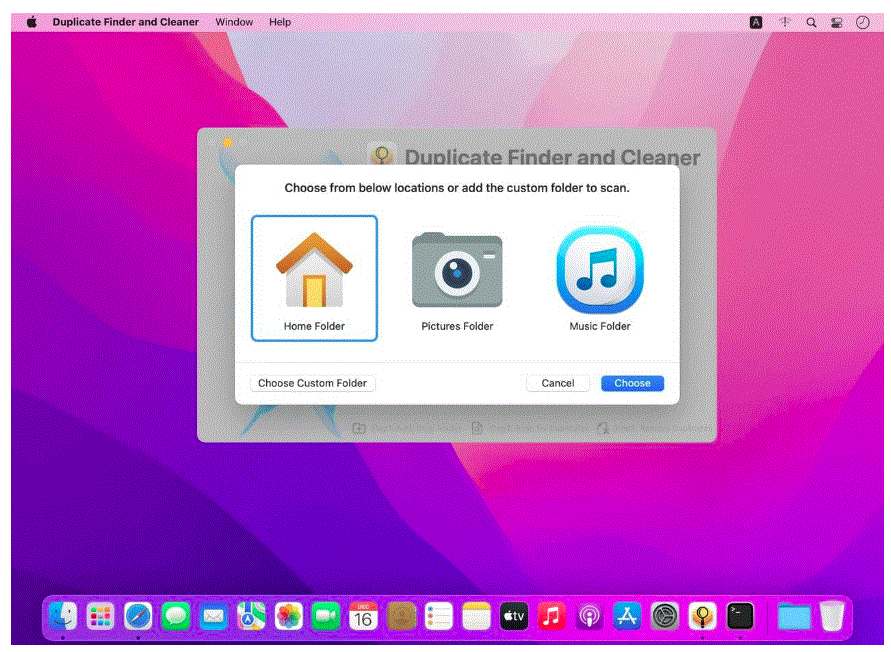Select the Pictures Folder camera icon
Screen dimensions: 891x652
pos(457,270)
